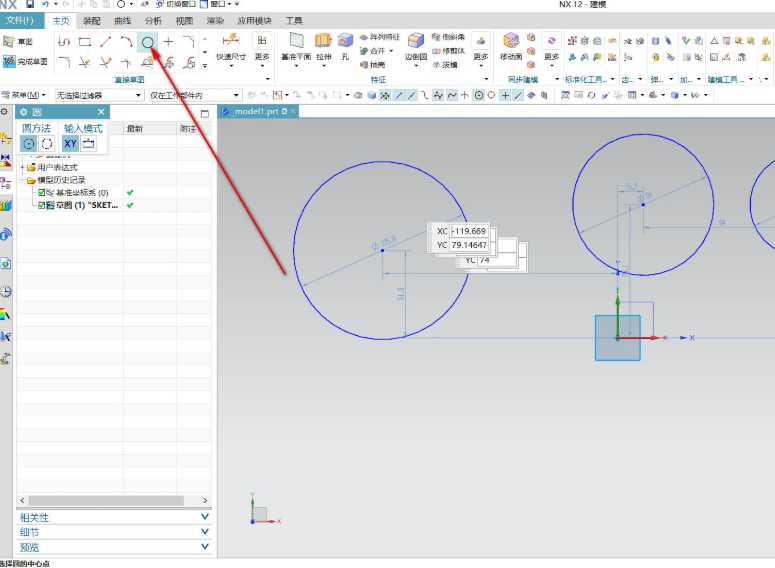
Task: Select XY coordinate input mode
Action: click(x=70, y=144)
